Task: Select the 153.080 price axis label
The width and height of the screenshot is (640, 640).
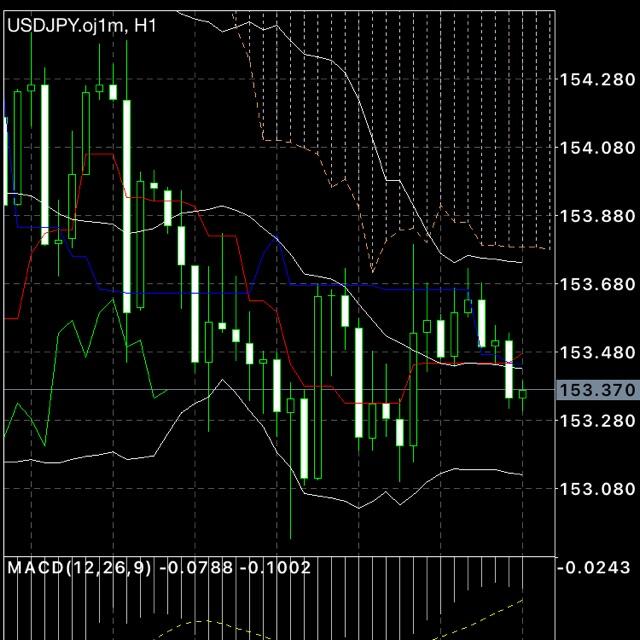Action: pyautogui.click(x=597, y=489)
